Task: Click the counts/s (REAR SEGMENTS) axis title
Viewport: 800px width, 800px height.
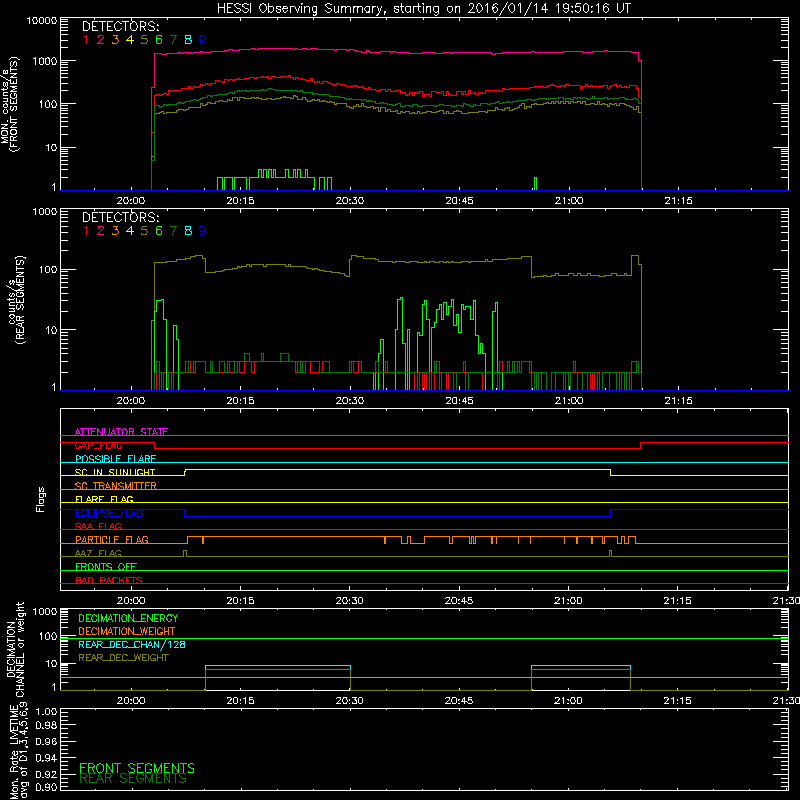Action: 17,300
